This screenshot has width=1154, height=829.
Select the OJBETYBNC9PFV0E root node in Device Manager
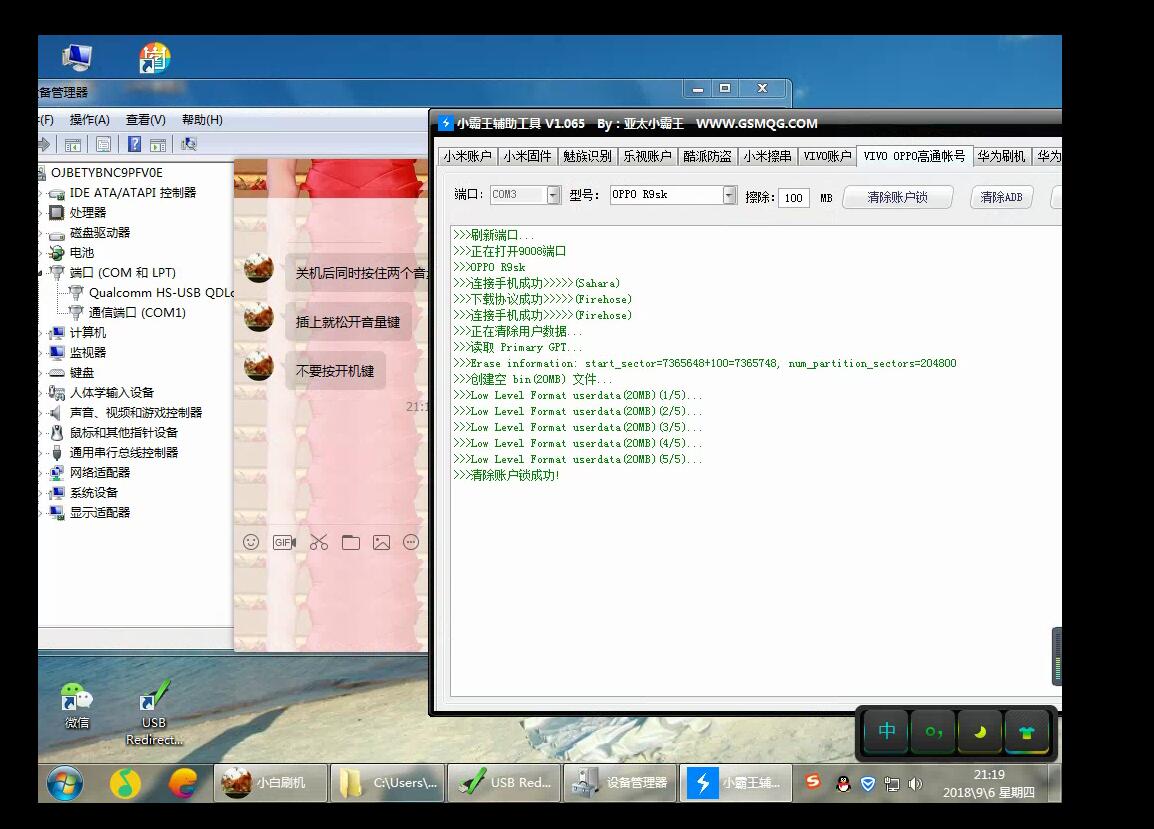coord(107,173)
